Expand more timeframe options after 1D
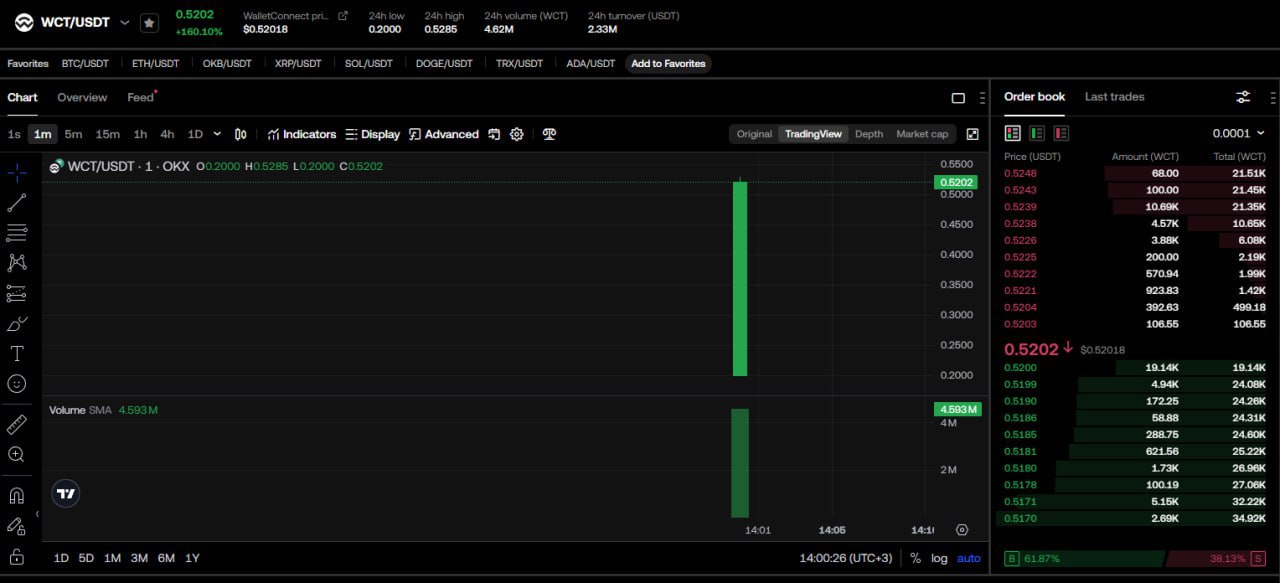1280x583 pixels. coord(218,134)
